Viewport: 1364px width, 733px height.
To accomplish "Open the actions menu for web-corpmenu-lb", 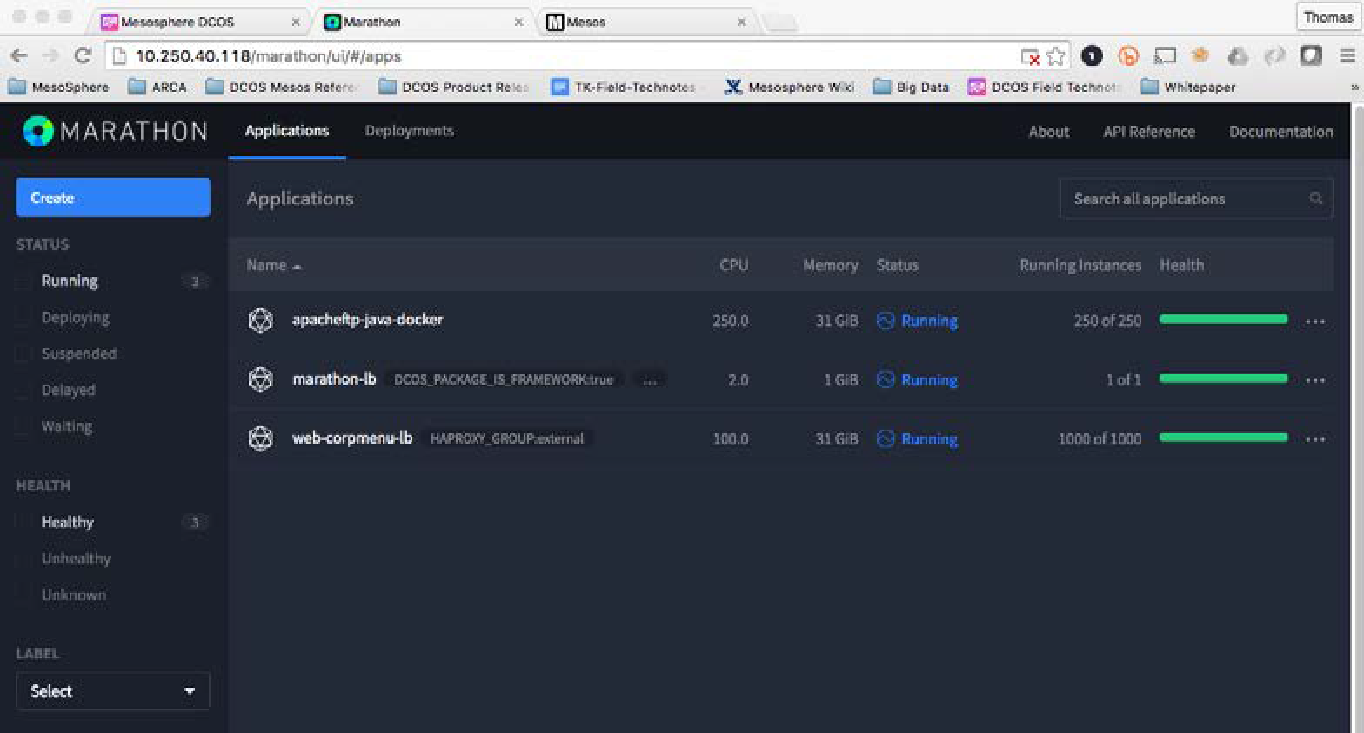I will 1315,440.
